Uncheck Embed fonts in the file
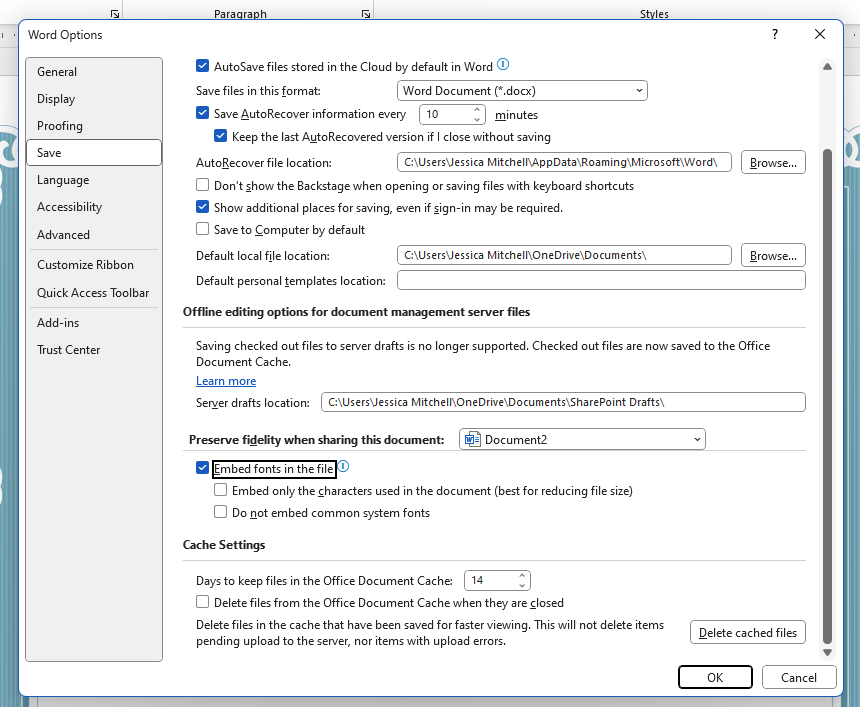 click(x=202, y=468)
